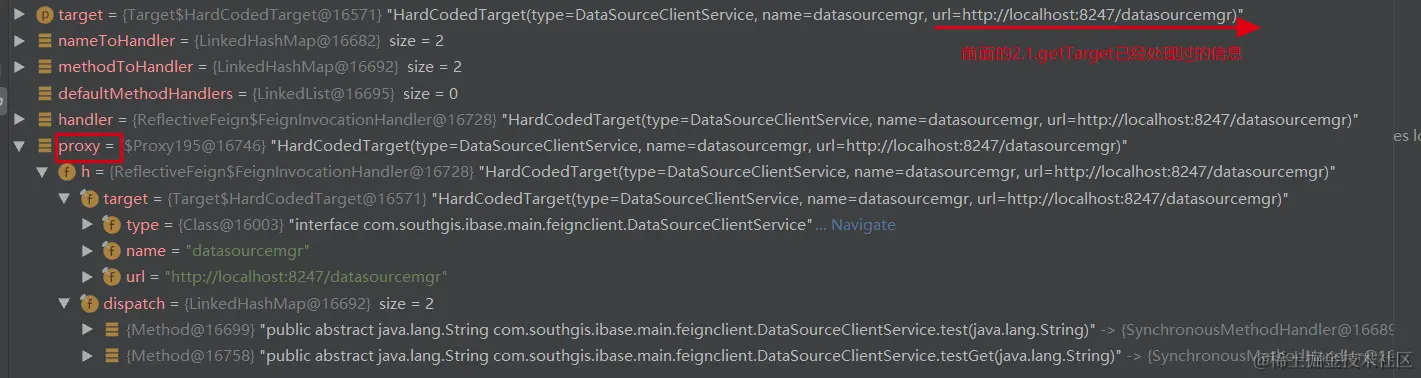Collapse the proxy node

(19, 146)
